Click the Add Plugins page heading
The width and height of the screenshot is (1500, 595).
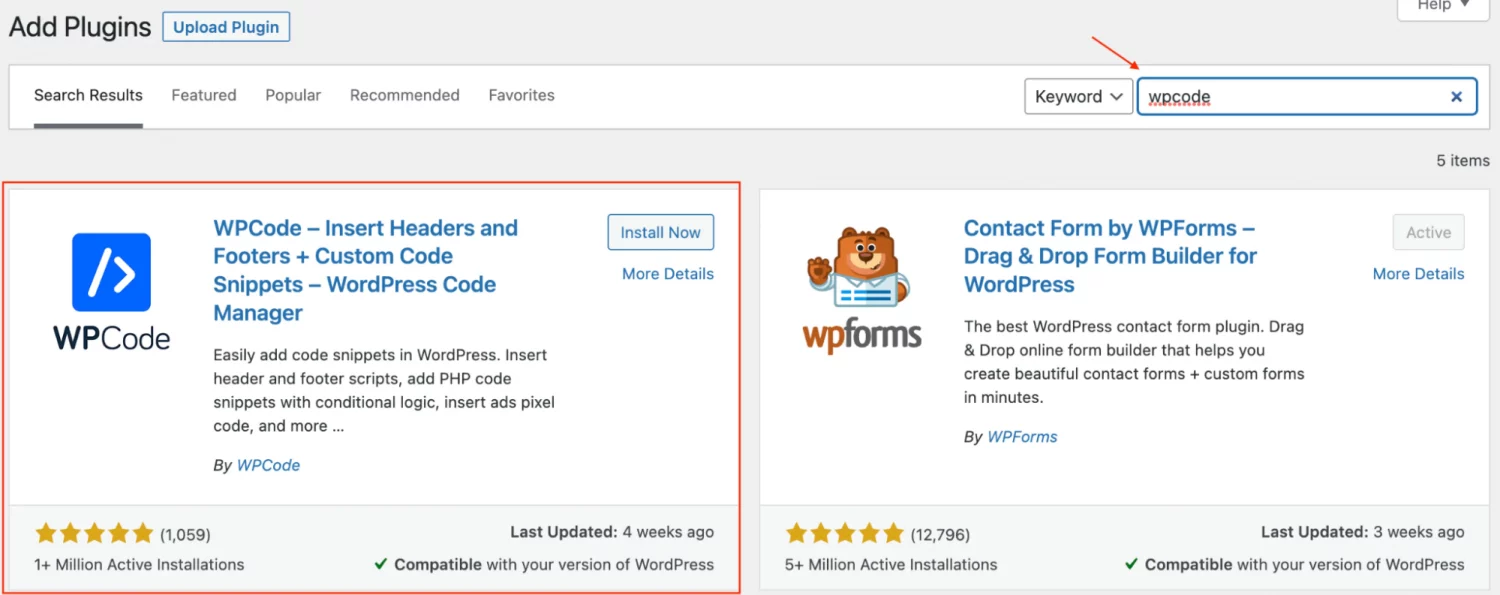[x=80, y=27]
